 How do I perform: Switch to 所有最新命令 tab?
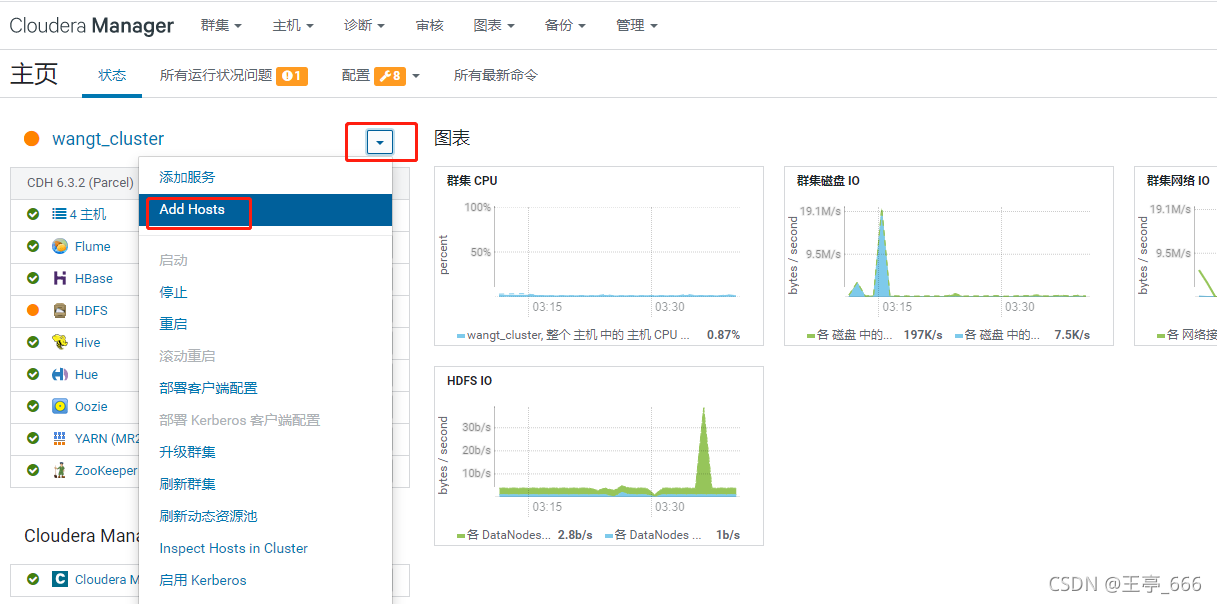(496, 75)
